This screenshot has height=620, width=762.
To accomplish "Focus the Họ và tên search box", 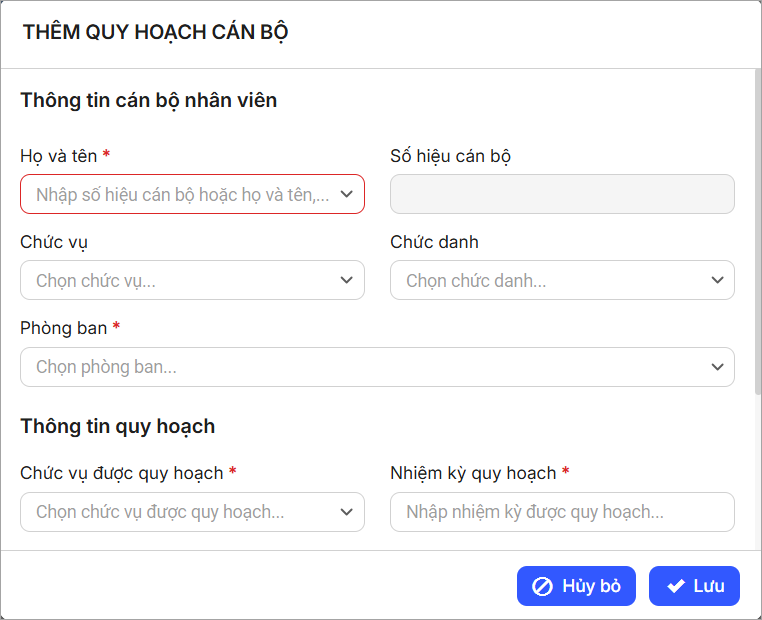I will coord(180,194).
